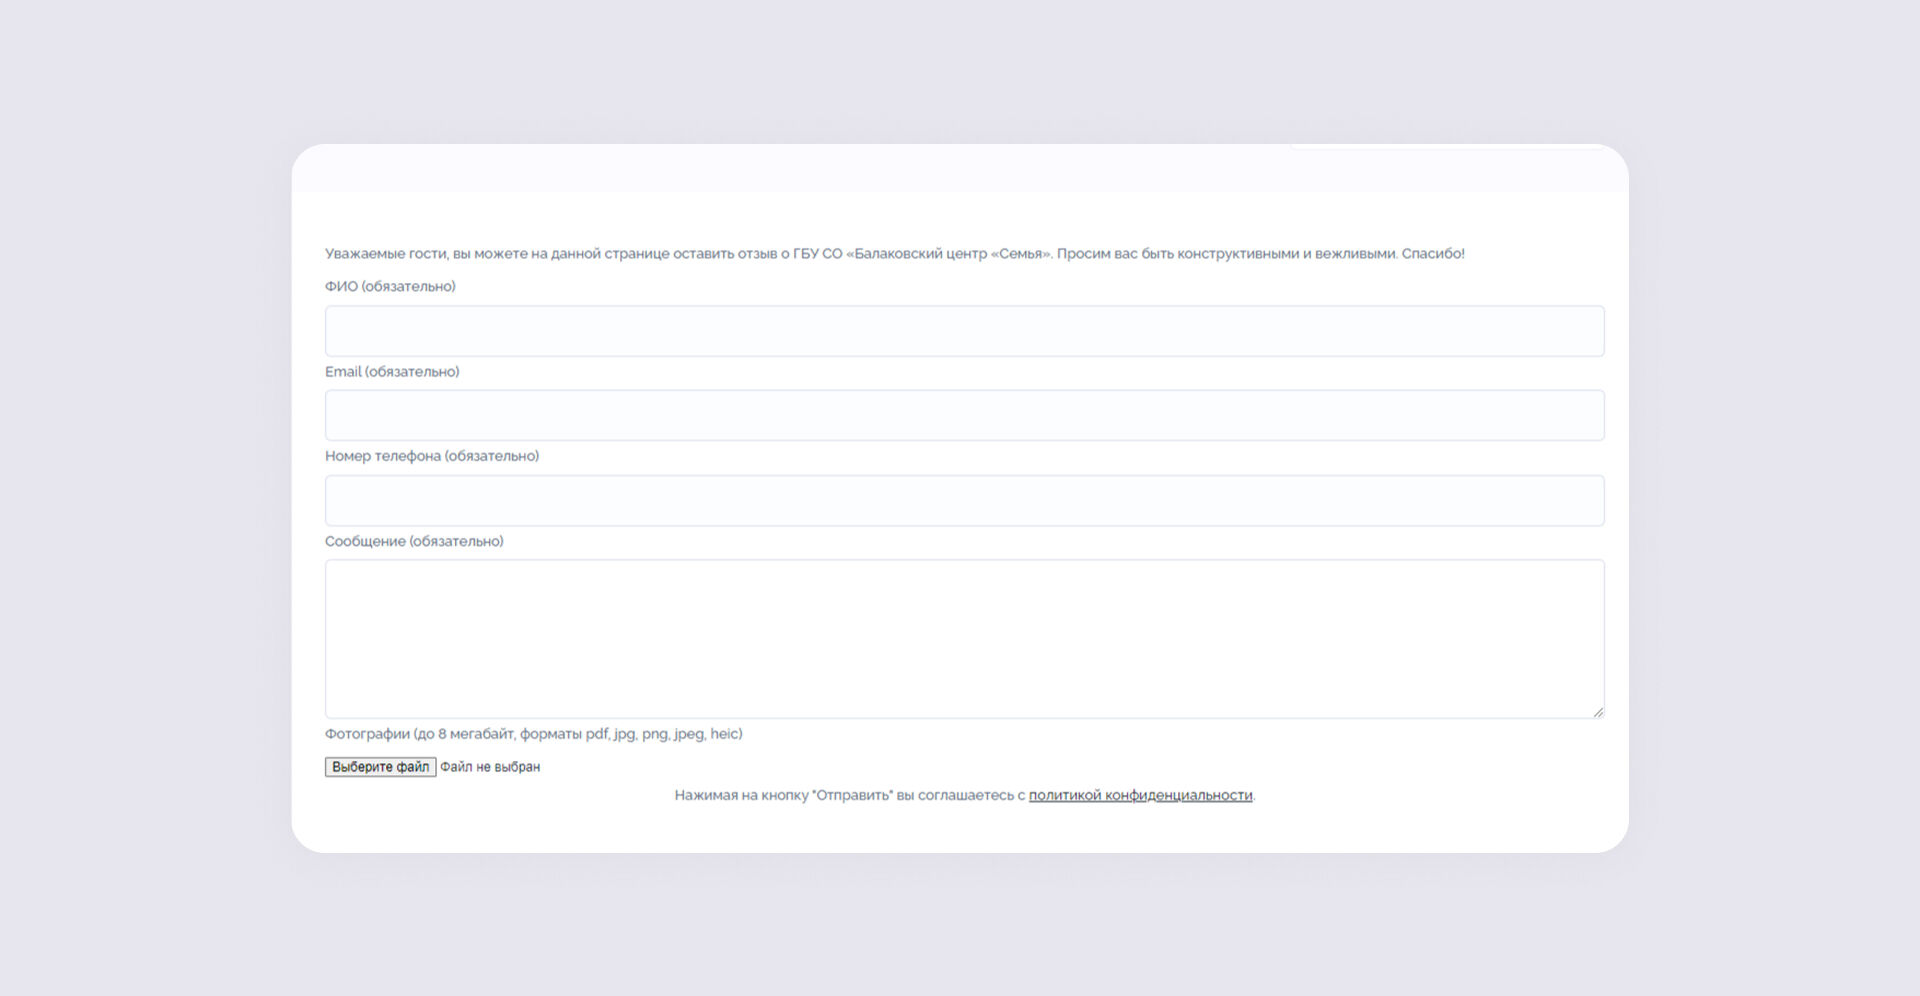
Task: Click the Нажимая на кнопку consent text
Action: [740, 795]
